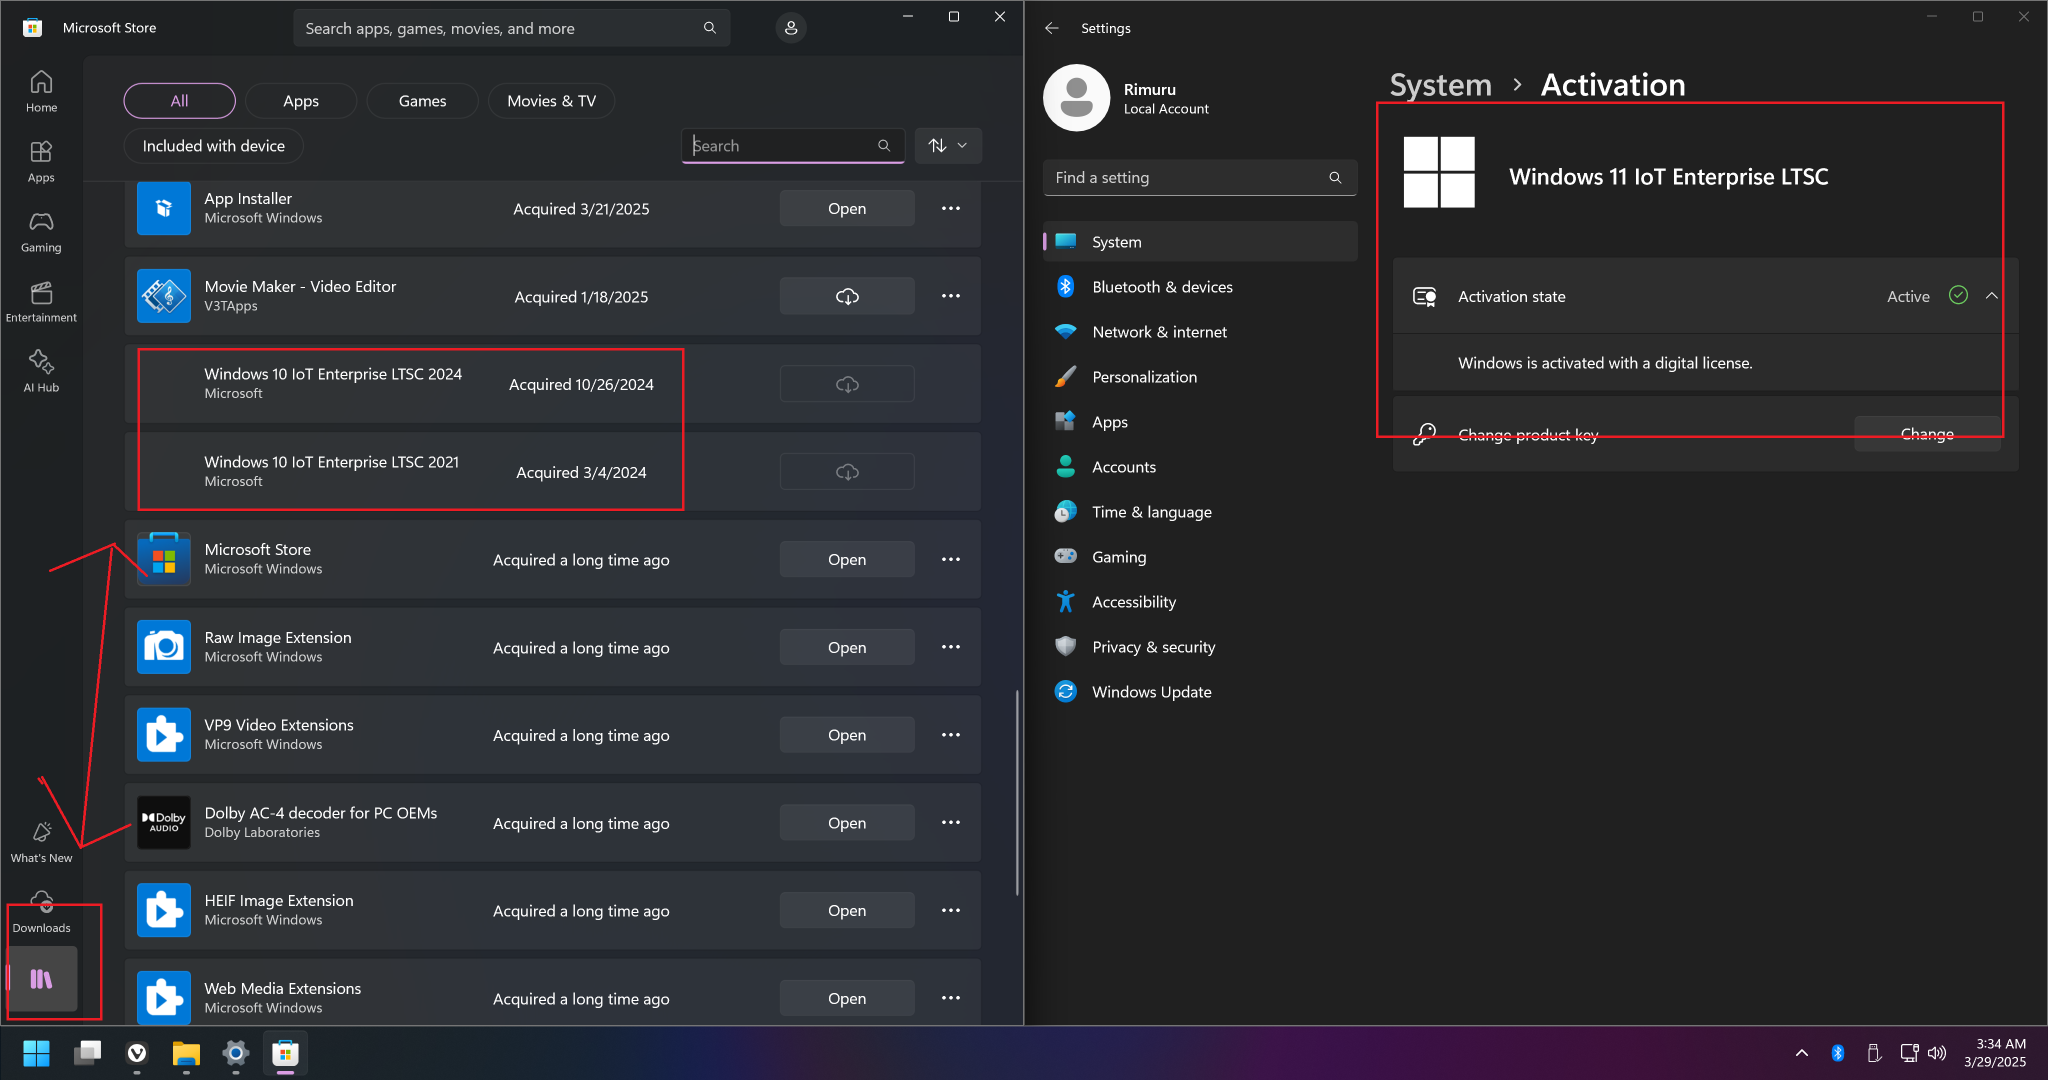
Task: Click System breadcrumb link in Settings
Action: 1440,85
